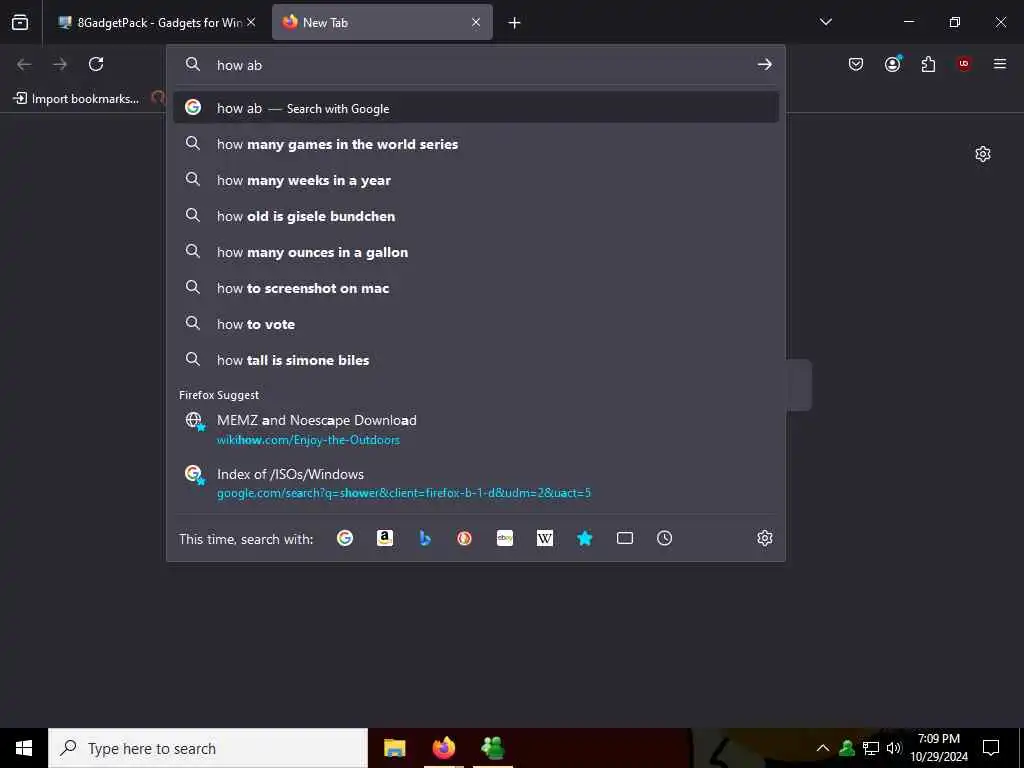Search this time with Bing
Image resolution: width=1024 pixels, height=768 pixels.
coord(424,538)
